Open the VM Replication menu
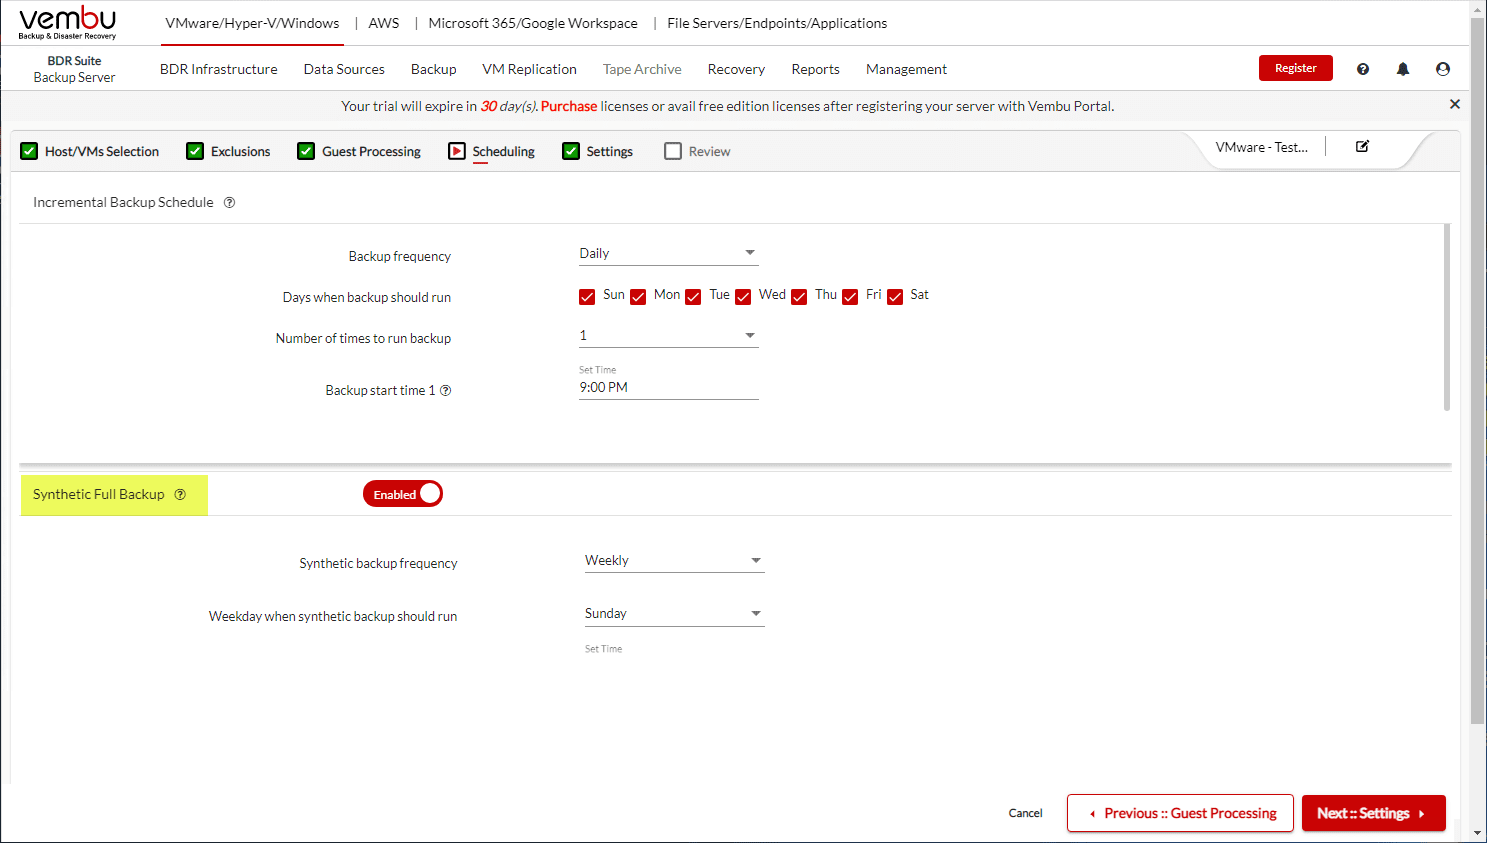The height and width of the screenshot is (843, 1487). 529,69
